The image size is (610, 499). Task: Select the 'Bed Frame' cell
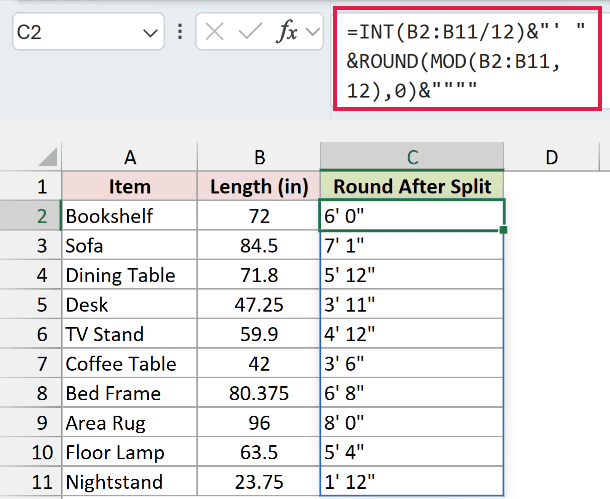pos(130,393)
